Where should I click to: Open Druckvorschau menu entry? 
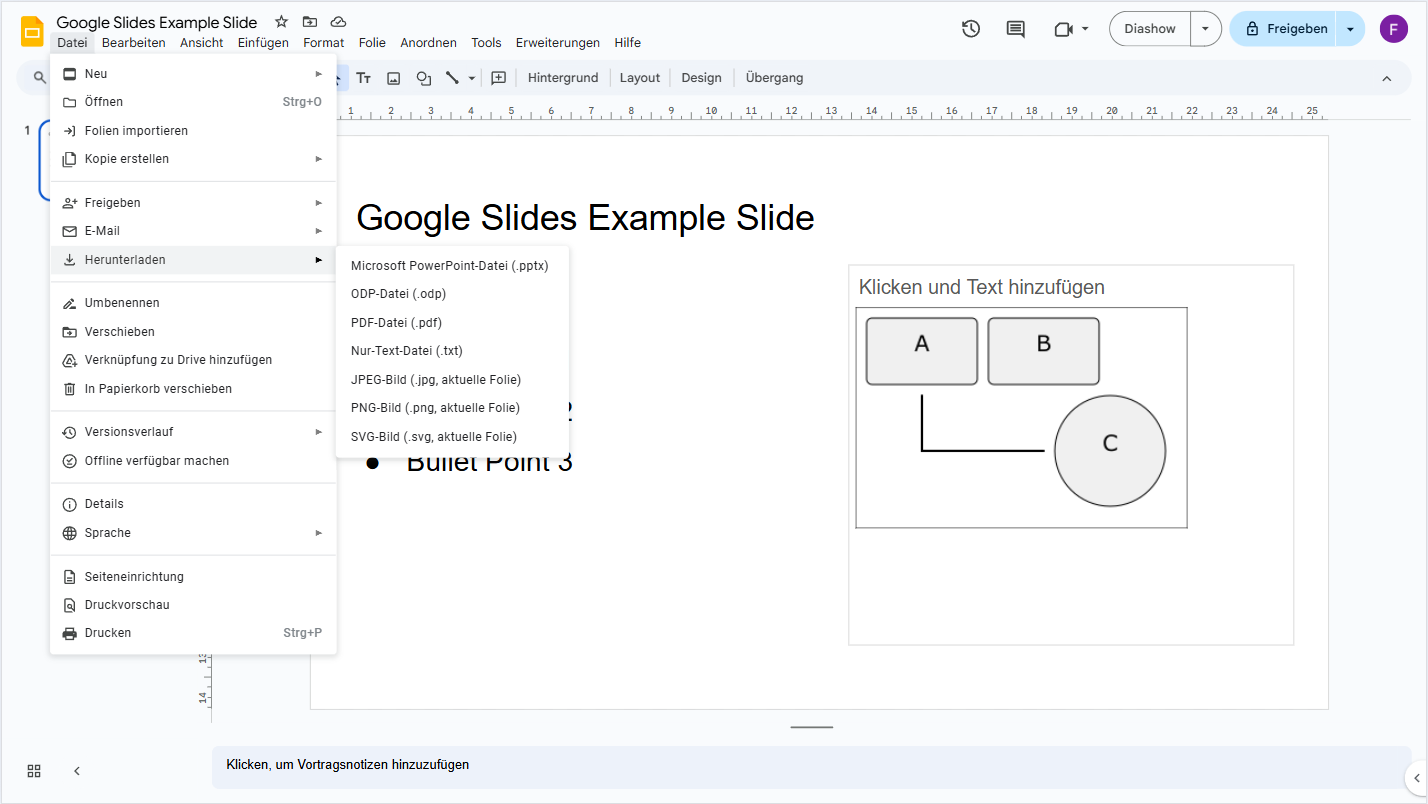[193, 605]
